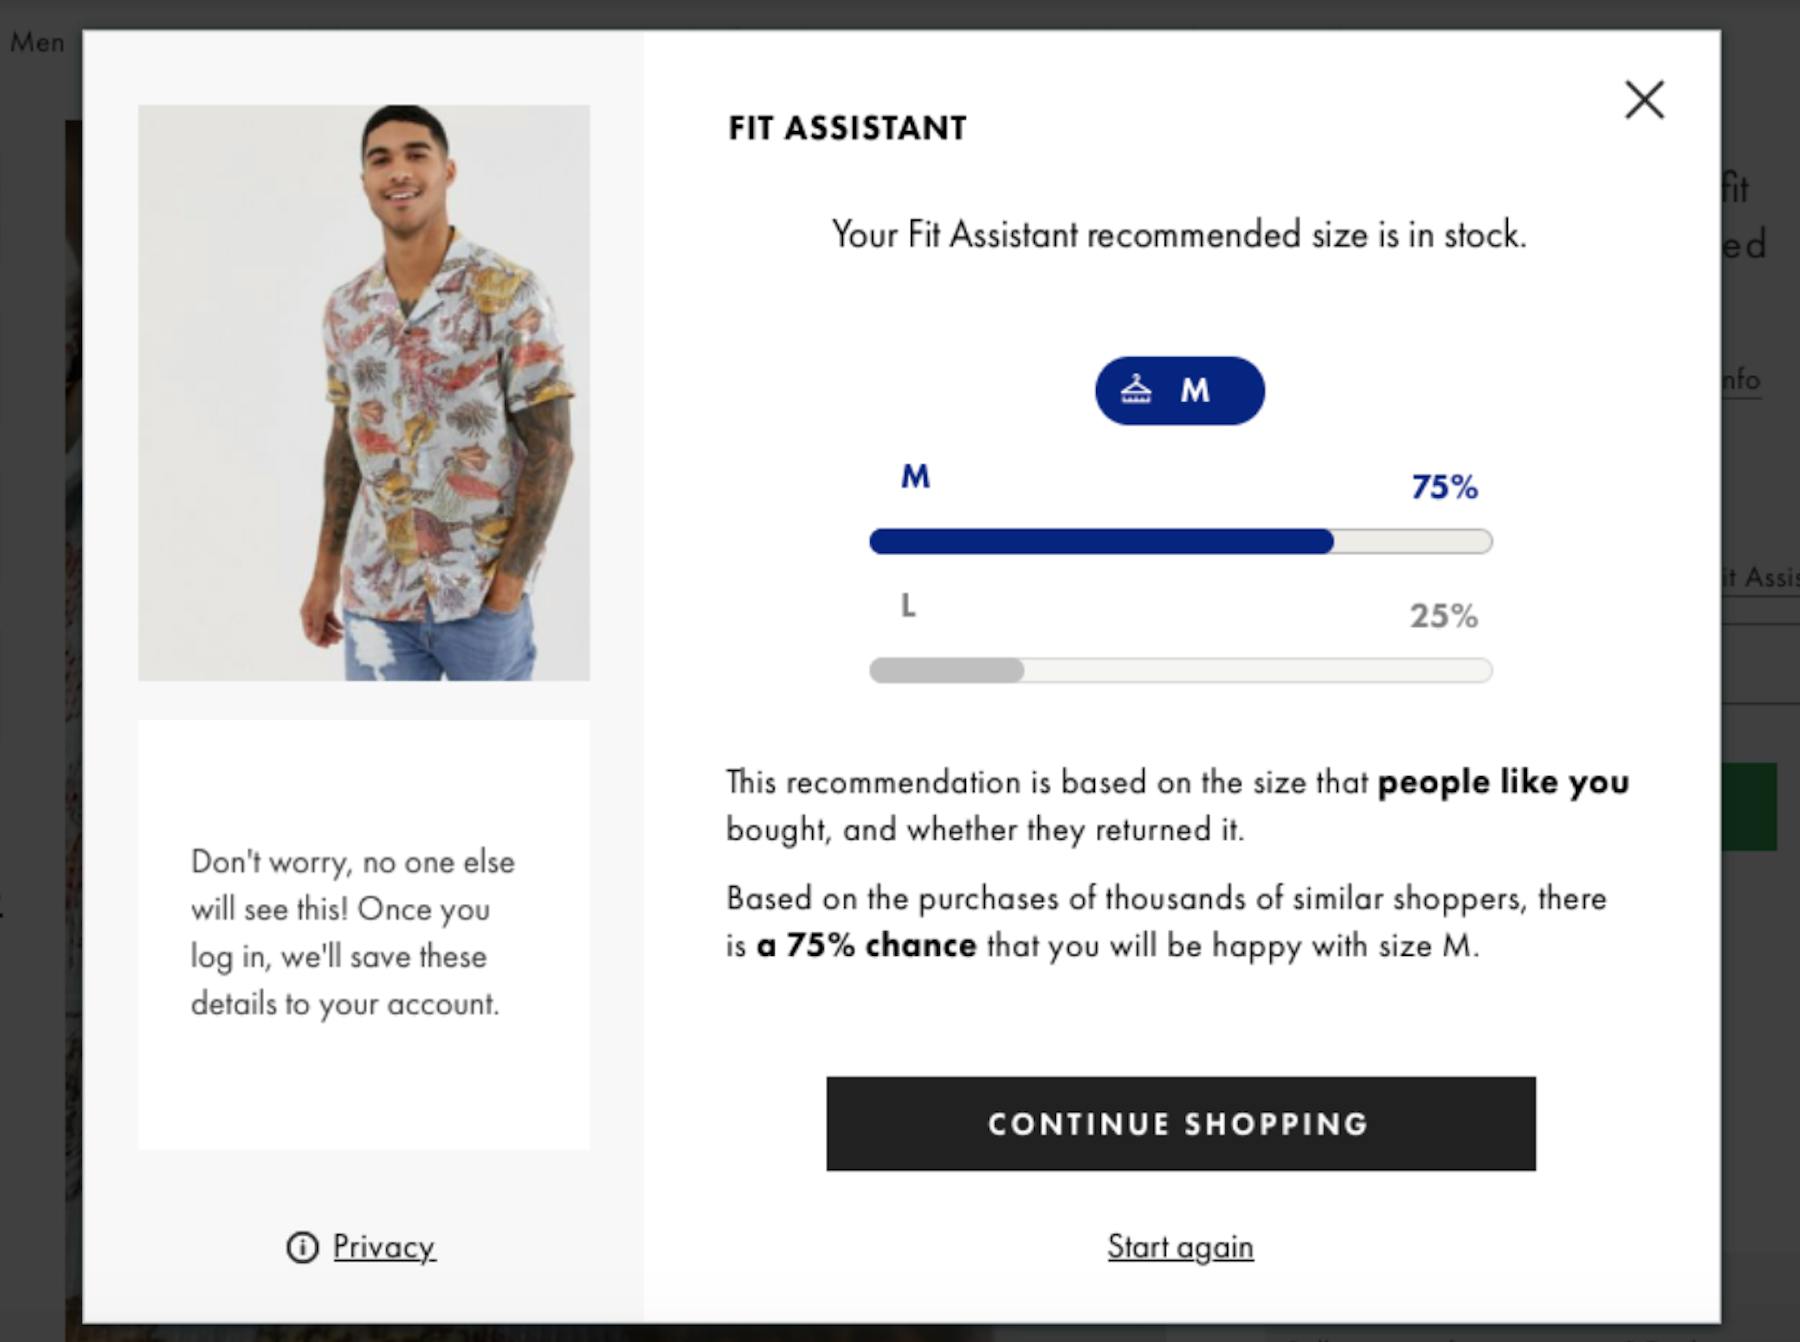Click the recommended size in stock message

(1179, 235)
